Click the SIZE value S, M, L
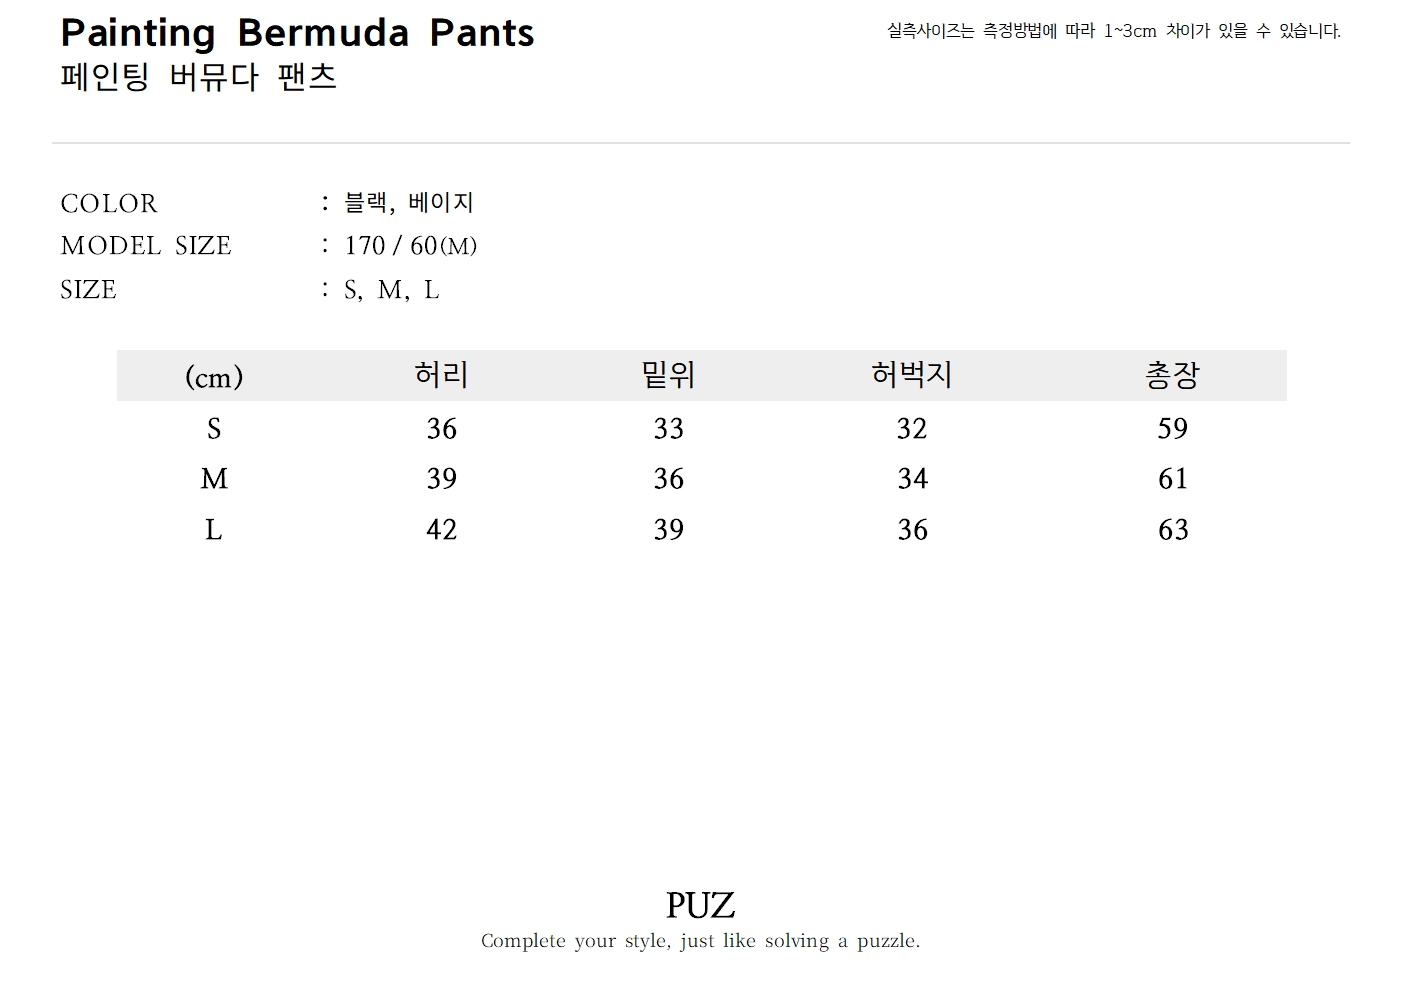The width and height of the screenshot is (1403, 992). click(x=391, y=290)
